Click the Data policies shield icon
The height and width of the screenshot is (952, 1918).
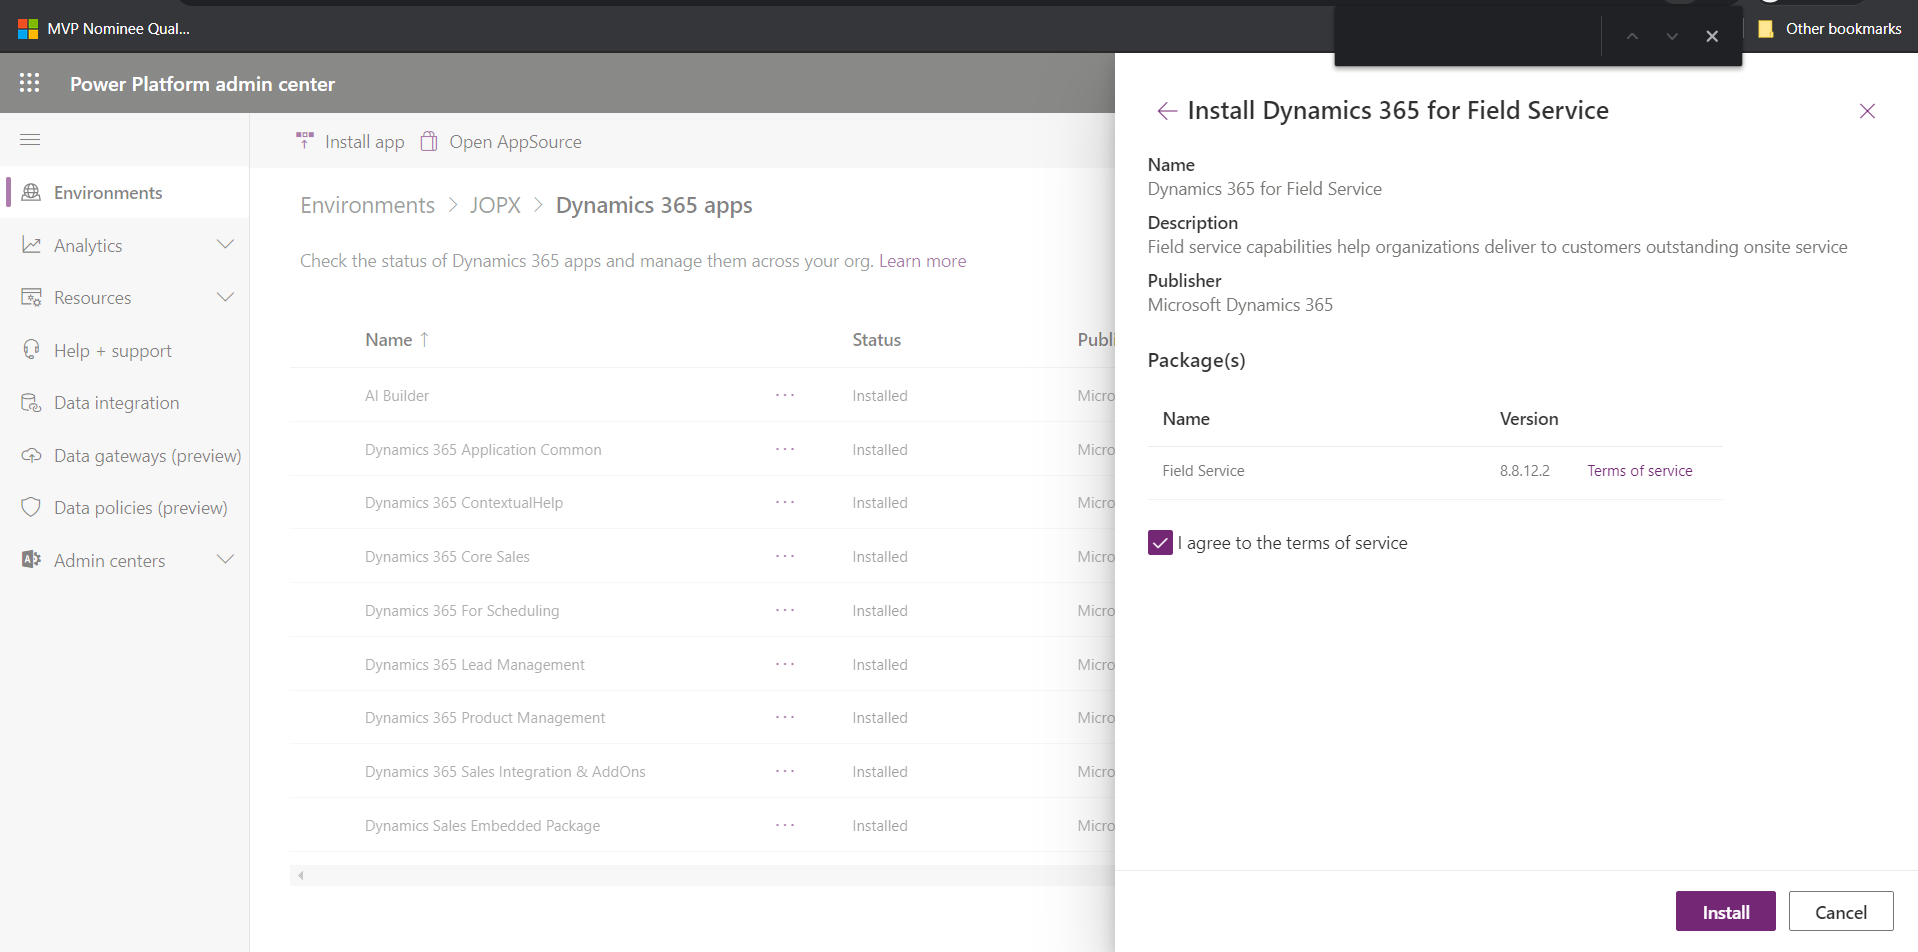[x=31, y=507]
